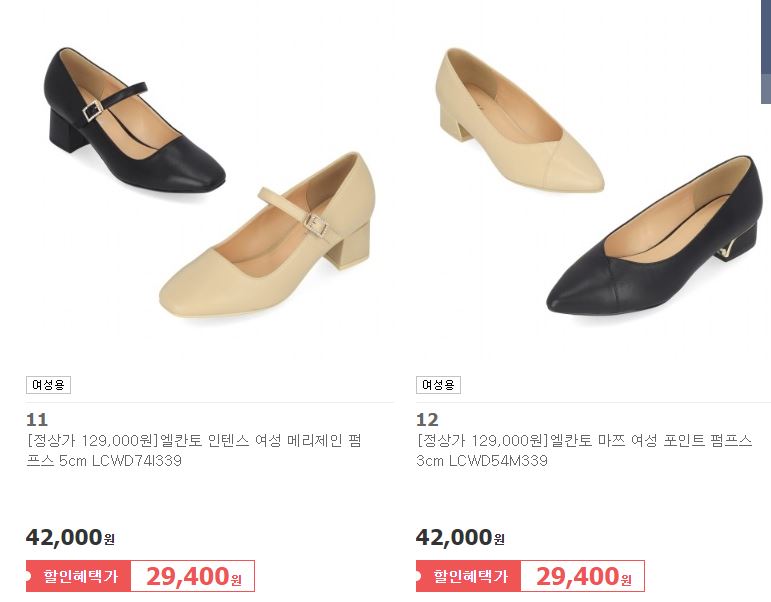Click the LCWD54M339 model code text

pos(498,461)
